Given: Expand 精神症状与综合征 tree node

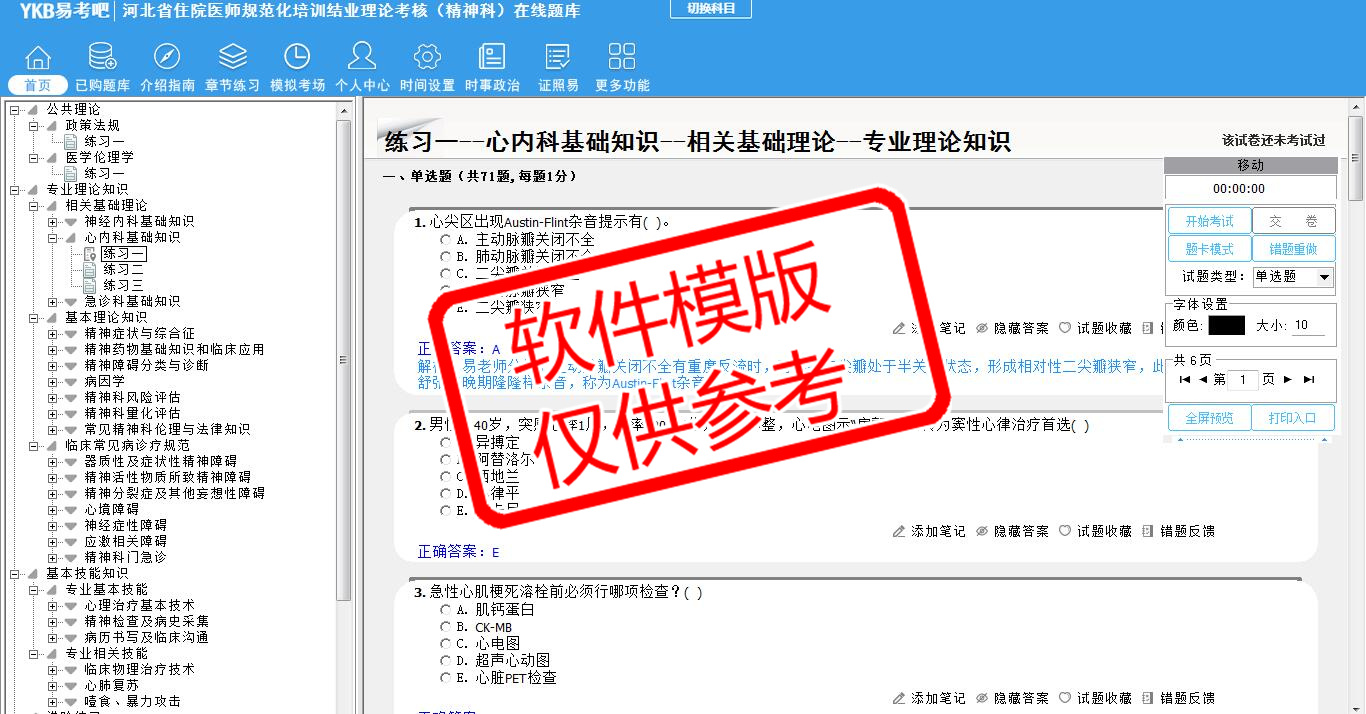Looking at the screenshot, I should pyautogui.click(x=53, y=333).
